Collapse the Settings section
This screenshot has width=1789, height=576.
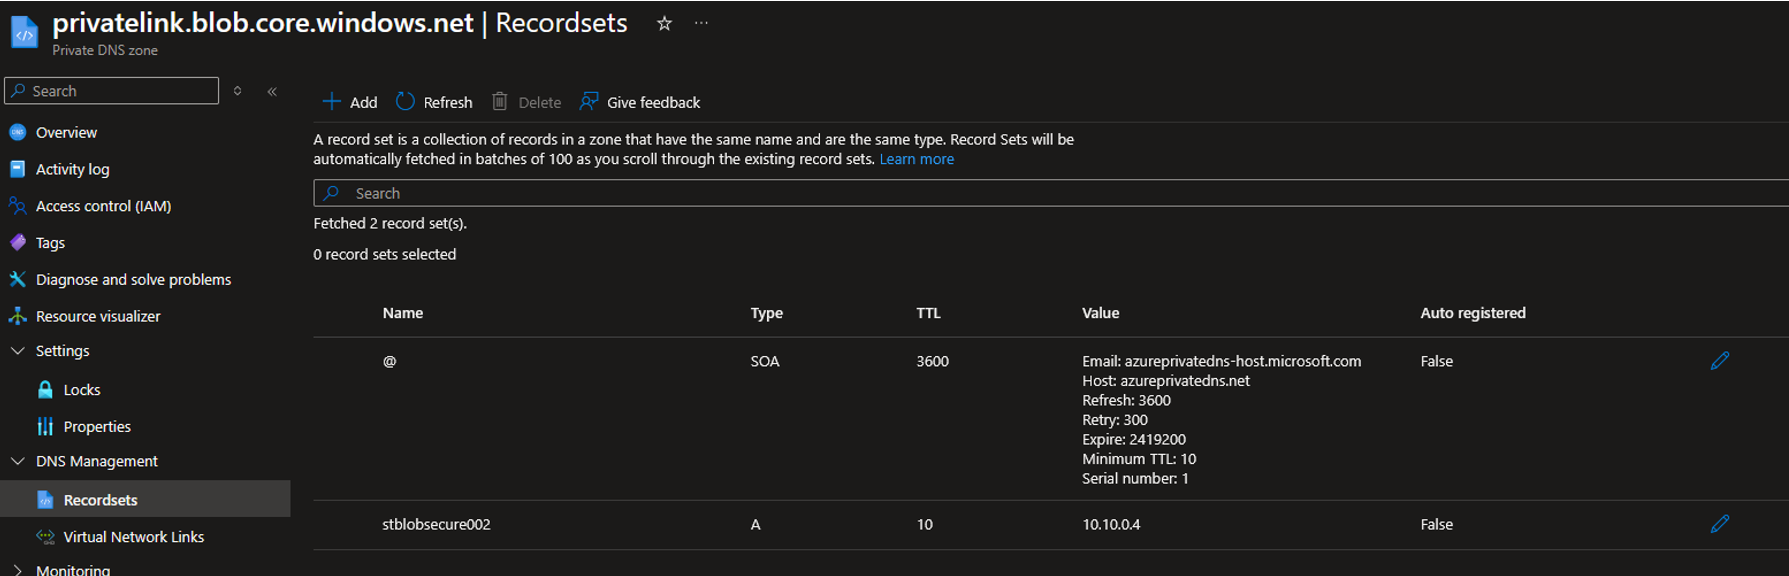coord(17,351)
